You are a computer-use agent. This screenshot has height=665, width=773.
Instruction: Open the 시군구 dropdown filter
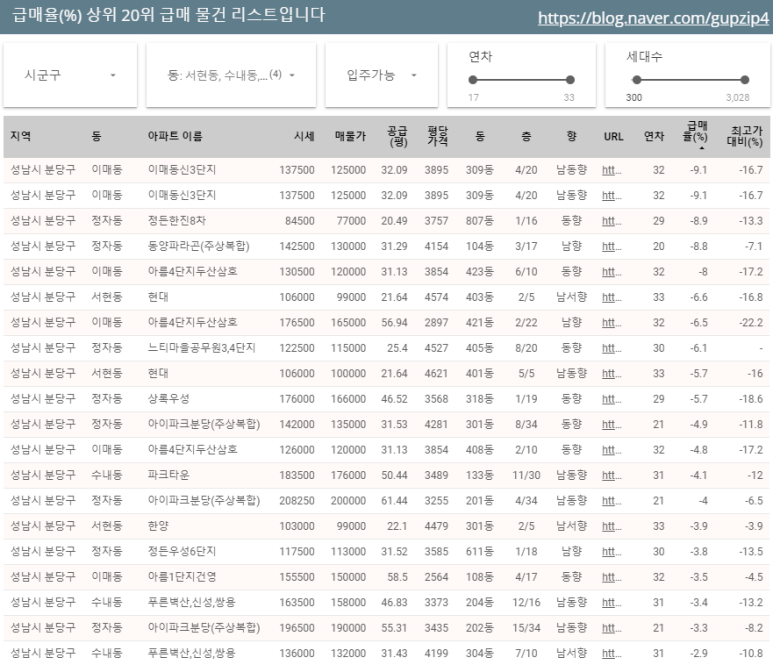[70, 75]
